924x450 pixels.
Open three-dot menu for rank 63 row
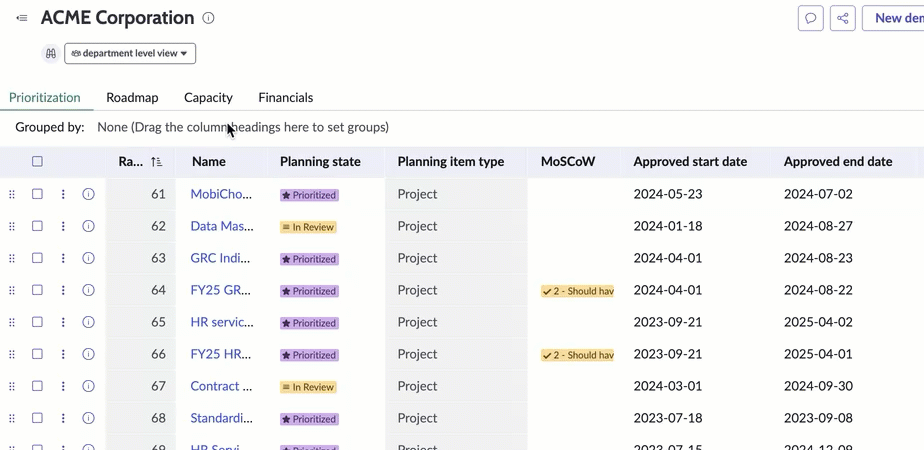click(63, 258)
